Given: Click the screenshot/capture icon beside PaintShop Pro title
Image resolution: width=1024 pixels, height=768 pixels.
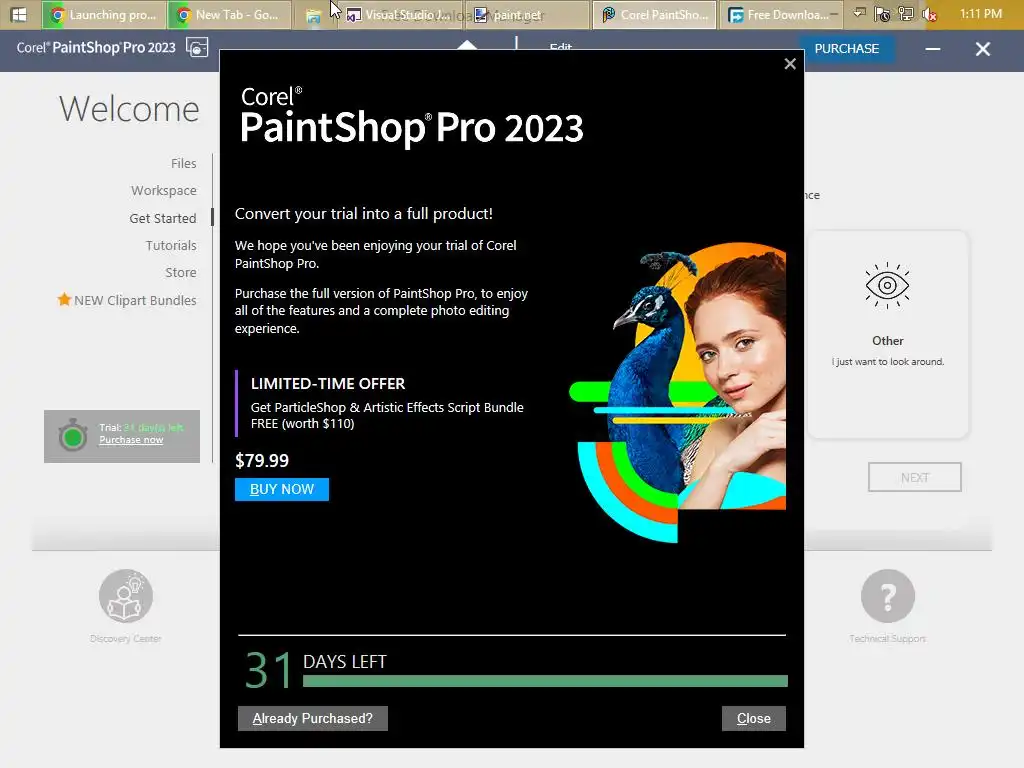Looking at the screenshot, I should [x=197, y=48].
